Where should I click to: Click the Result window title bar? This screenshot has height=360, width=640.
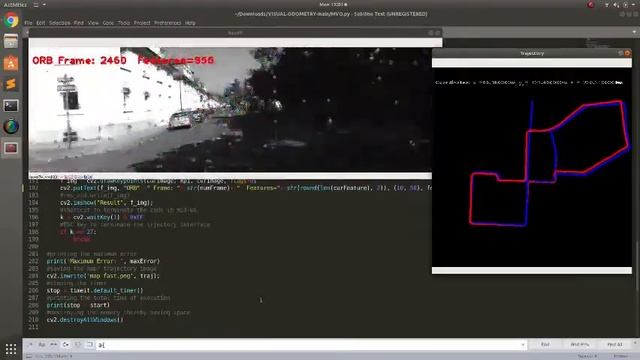pyautogui.click(x=235, y=33)
